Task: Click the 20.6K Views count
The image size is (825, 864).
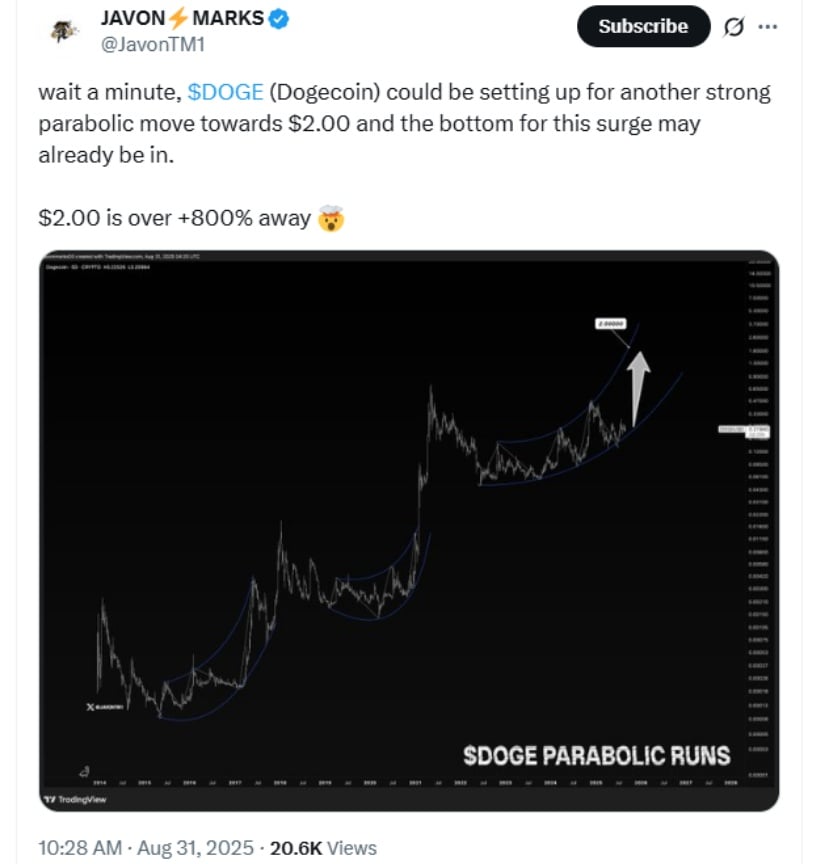Action: (x=323, y=847)
